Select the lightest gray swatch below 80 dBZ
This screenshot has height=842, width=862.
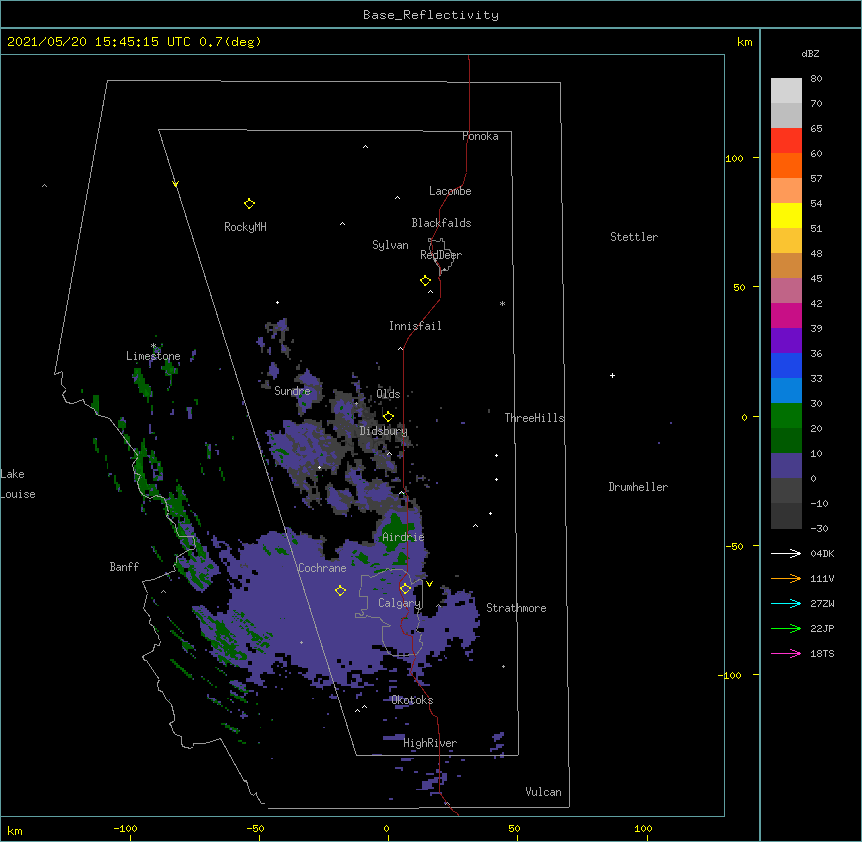pyautogui.click(x=786, y=91)
